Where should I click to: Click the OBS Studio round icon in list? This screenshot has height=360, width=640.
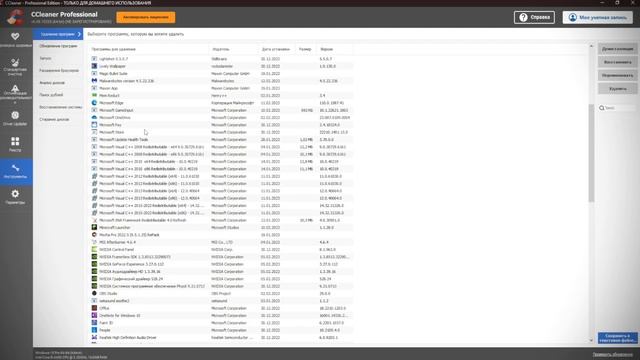coord(94,293)
